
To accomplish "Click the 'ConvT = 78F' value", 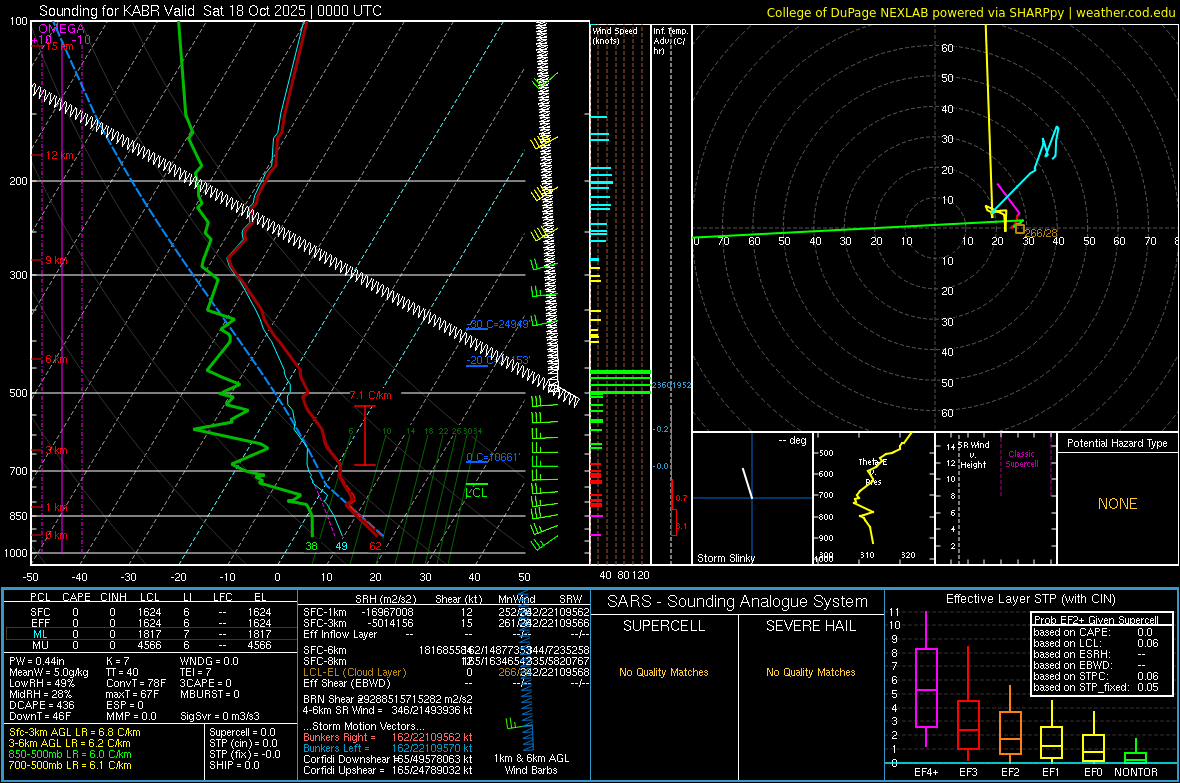I will [x=136, y=684].
